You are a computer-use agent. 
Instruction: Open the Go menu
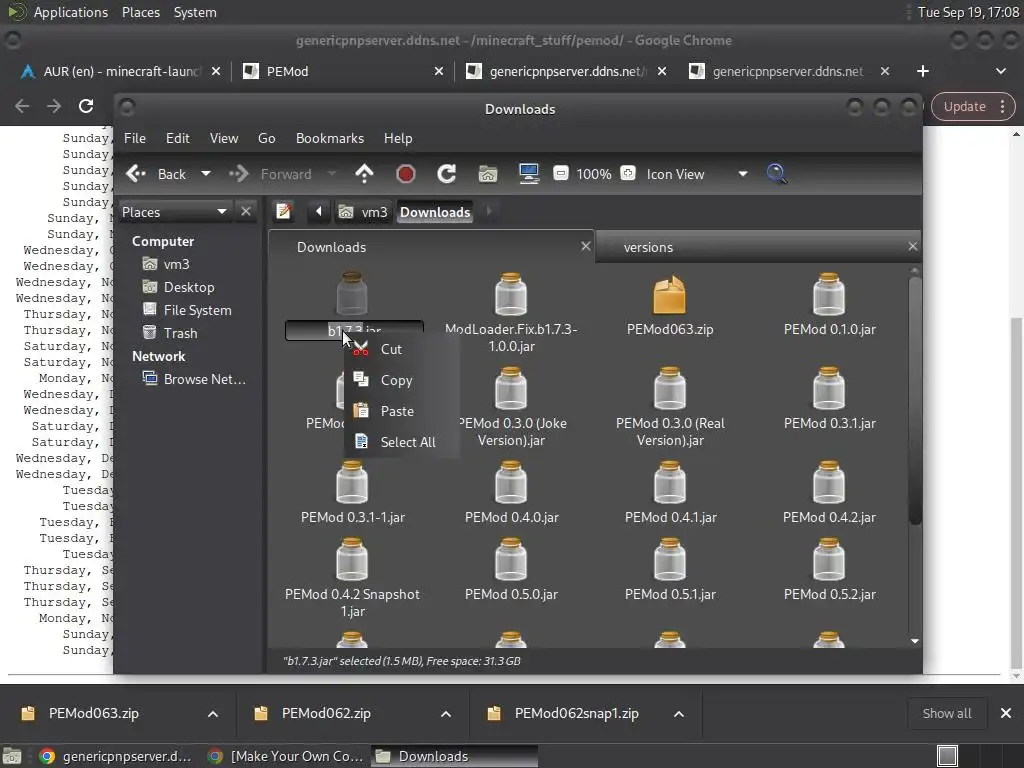(x=266, y=138)
